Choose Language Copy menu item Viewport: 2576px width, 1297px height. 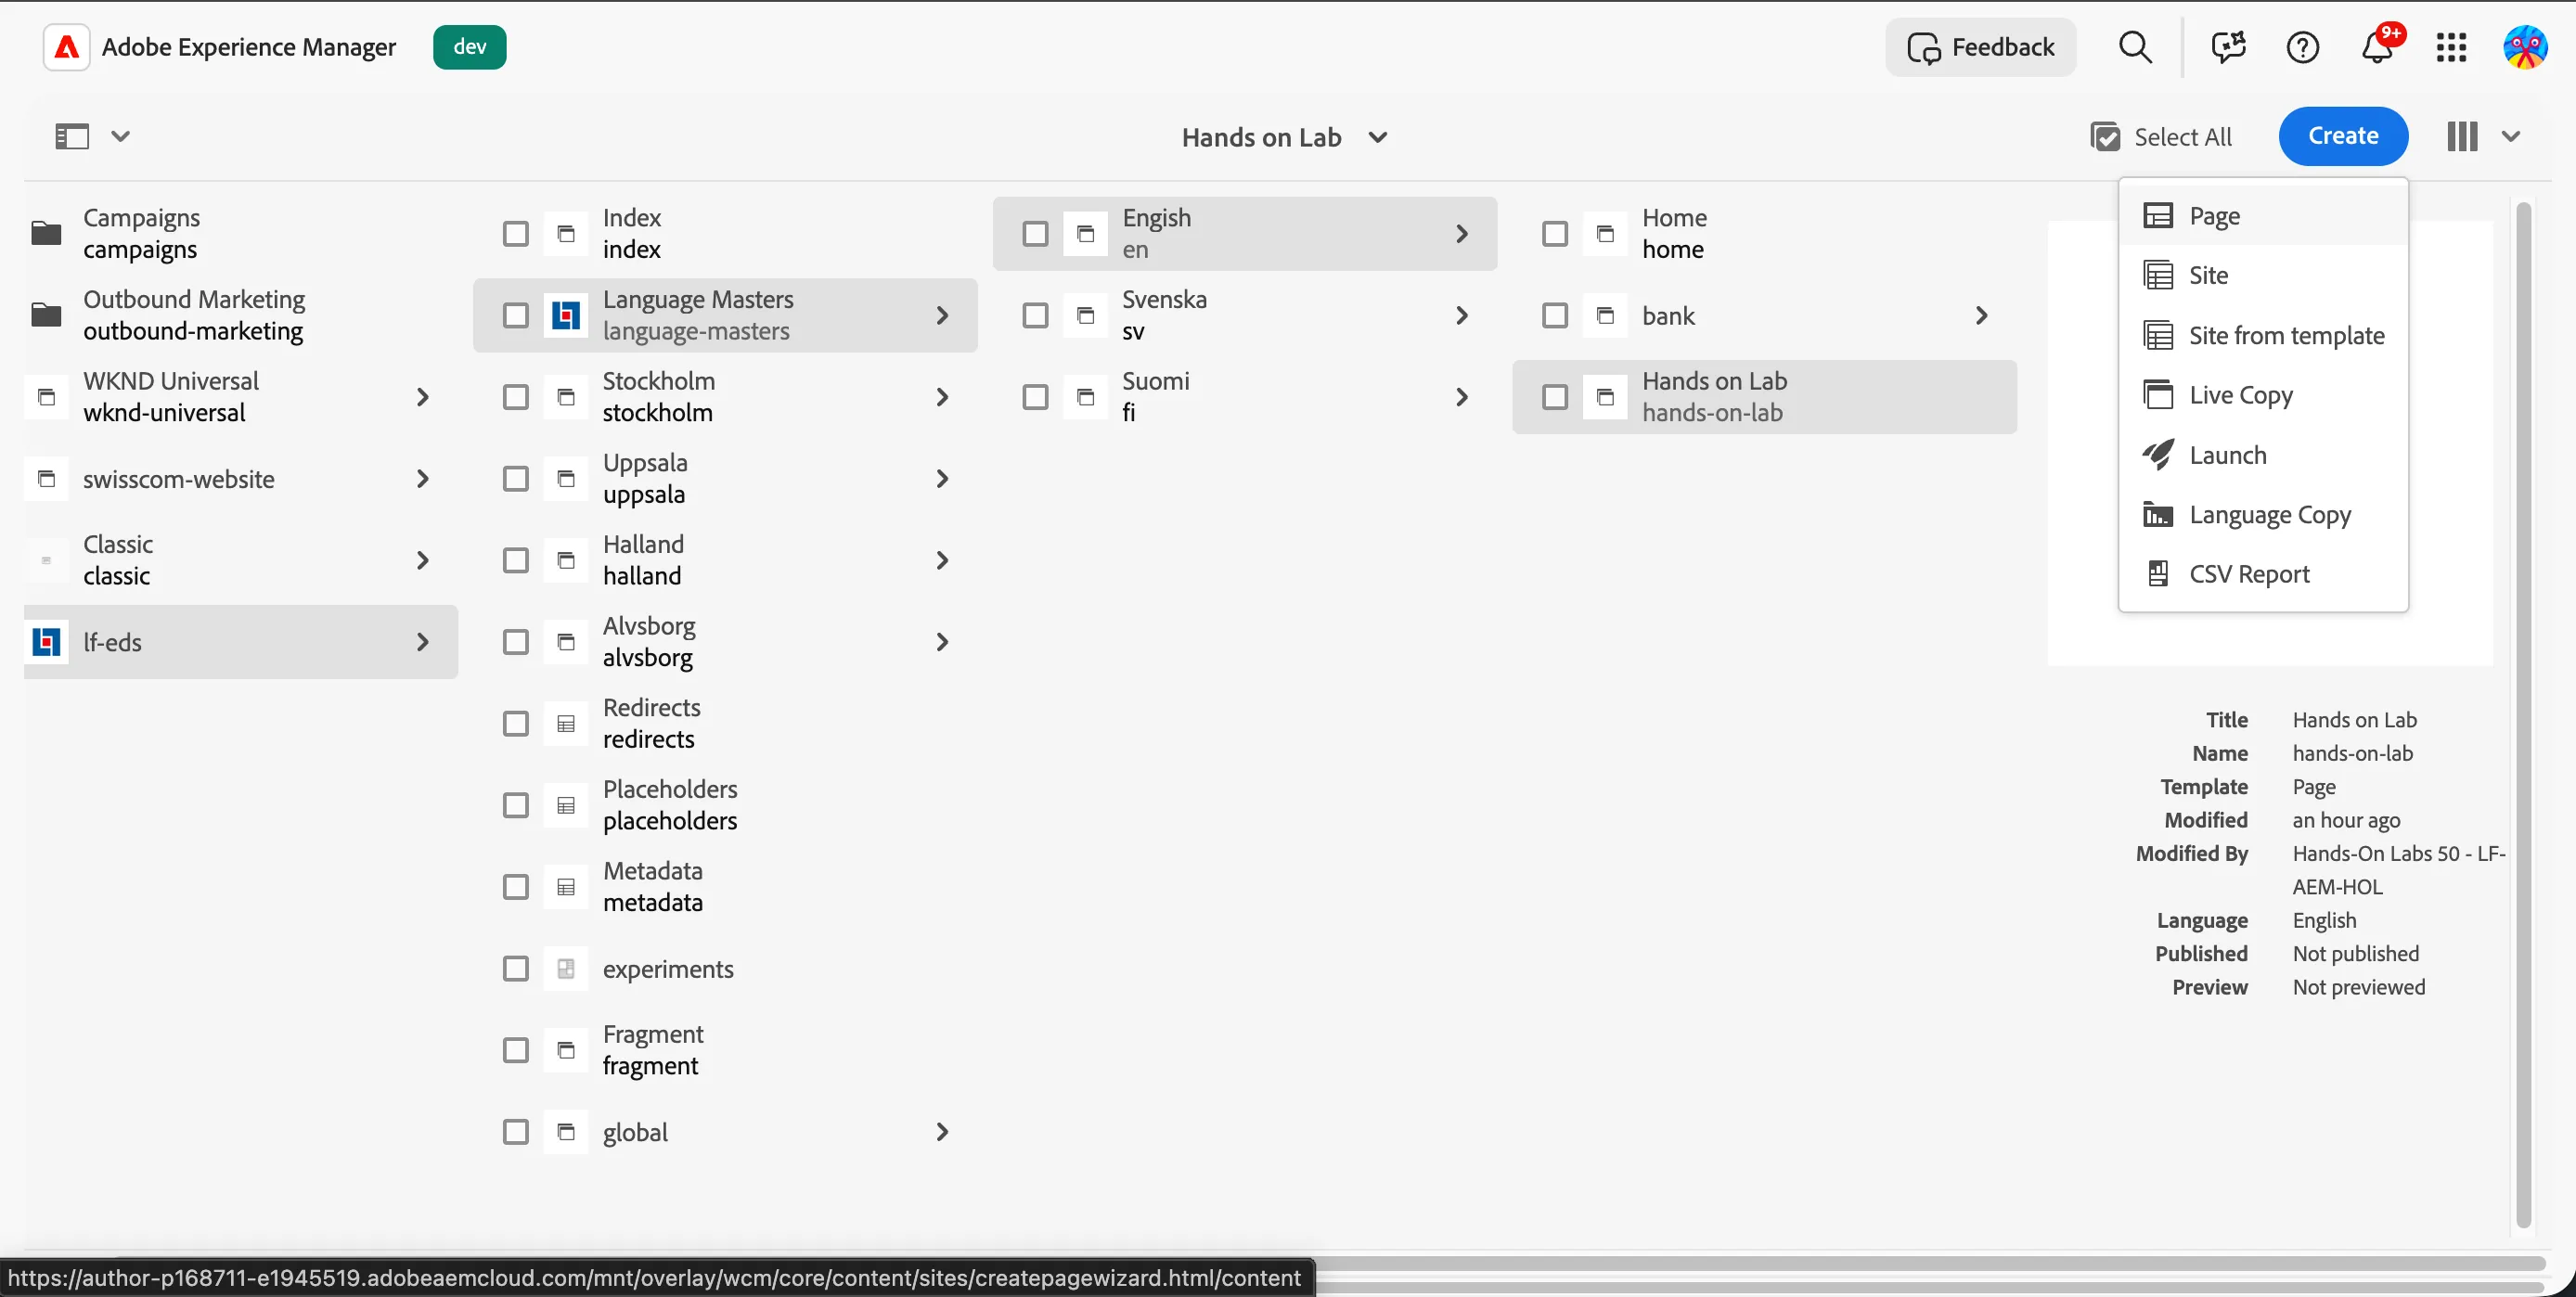pos(2263,515)
